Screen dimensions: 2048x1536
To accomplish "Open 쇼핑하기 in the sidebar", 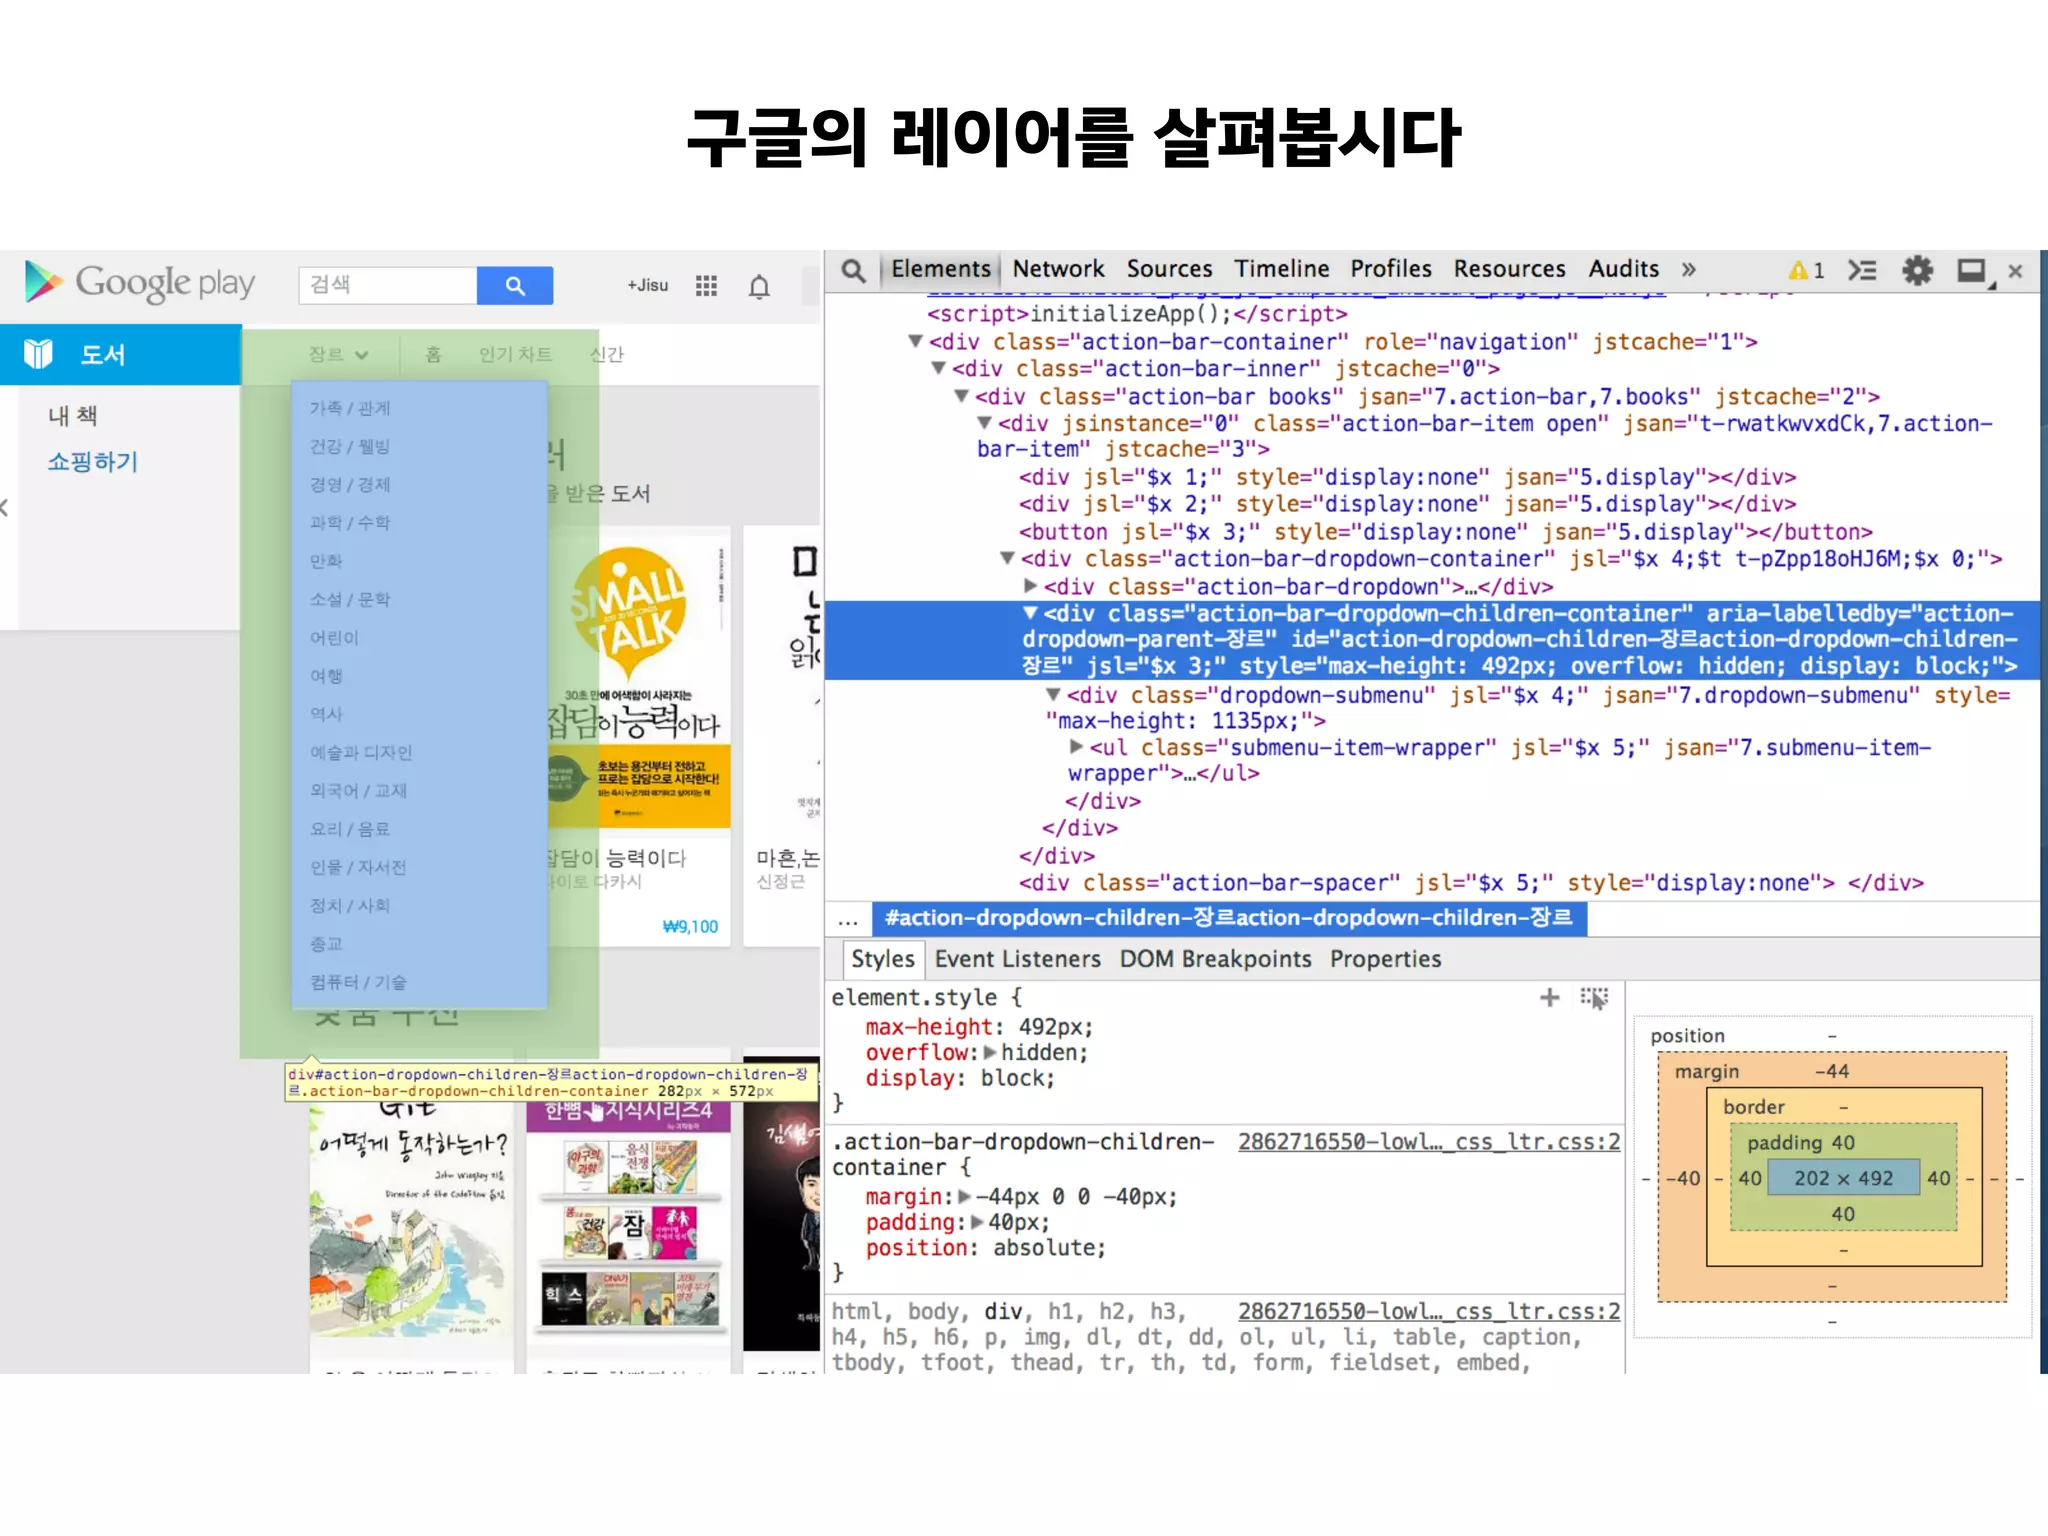I will pos(93,462).
